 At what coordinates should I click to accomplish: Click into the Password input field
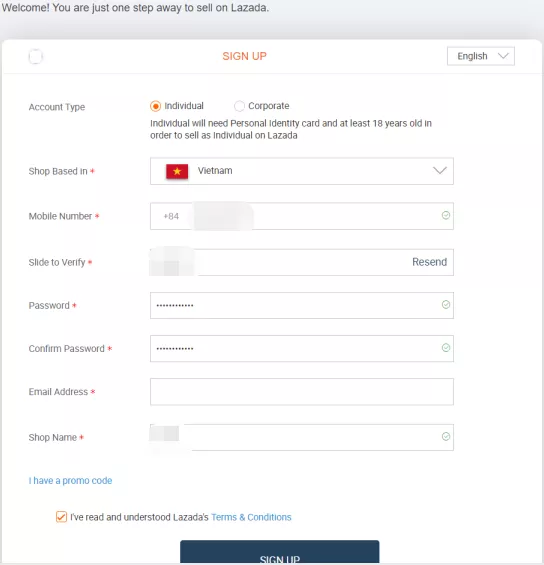tap(302, 305)
